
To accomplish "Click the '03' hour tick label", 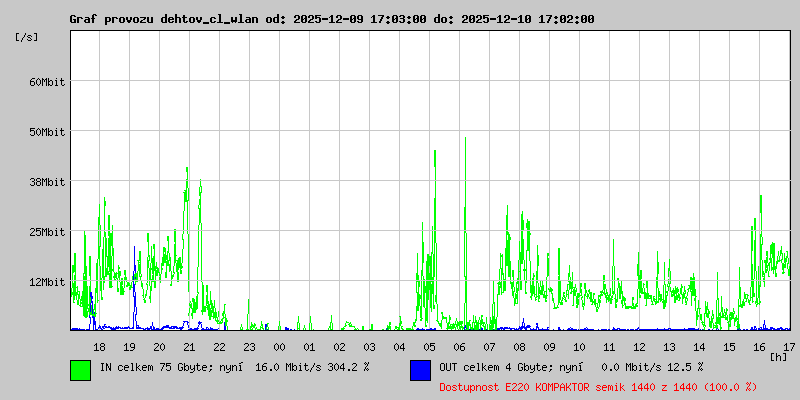I will point(369,347).
